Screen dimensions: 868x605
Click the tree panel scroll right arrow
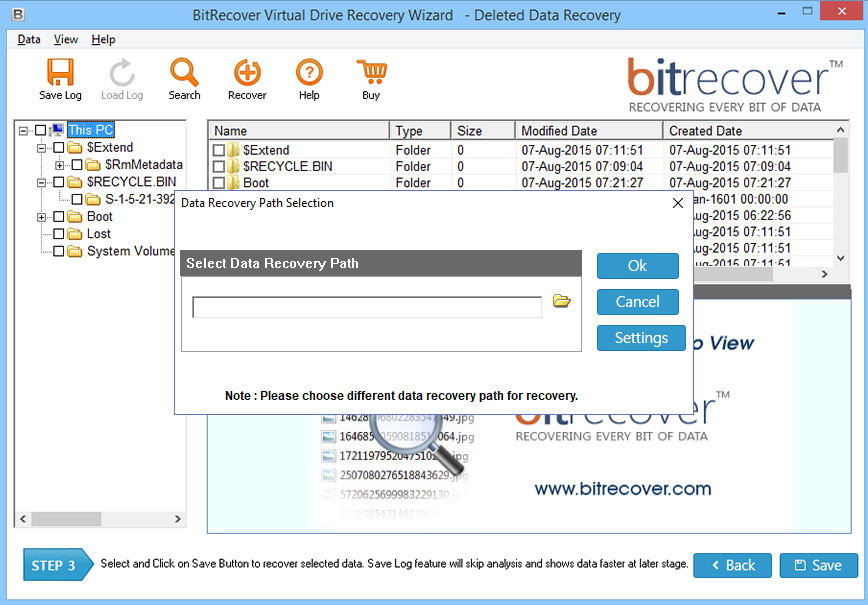178,519
